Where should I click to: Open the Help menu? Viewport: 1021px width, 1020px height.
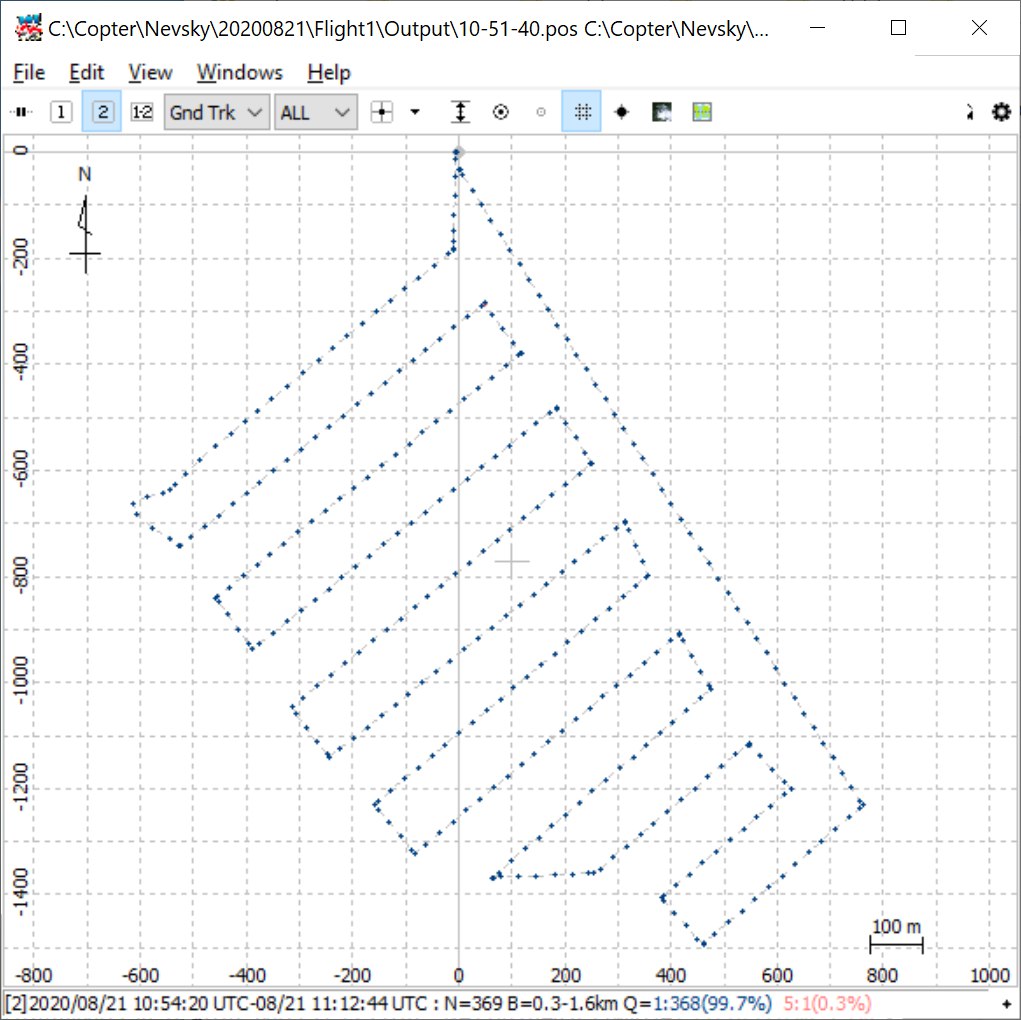tap(329, 72)
